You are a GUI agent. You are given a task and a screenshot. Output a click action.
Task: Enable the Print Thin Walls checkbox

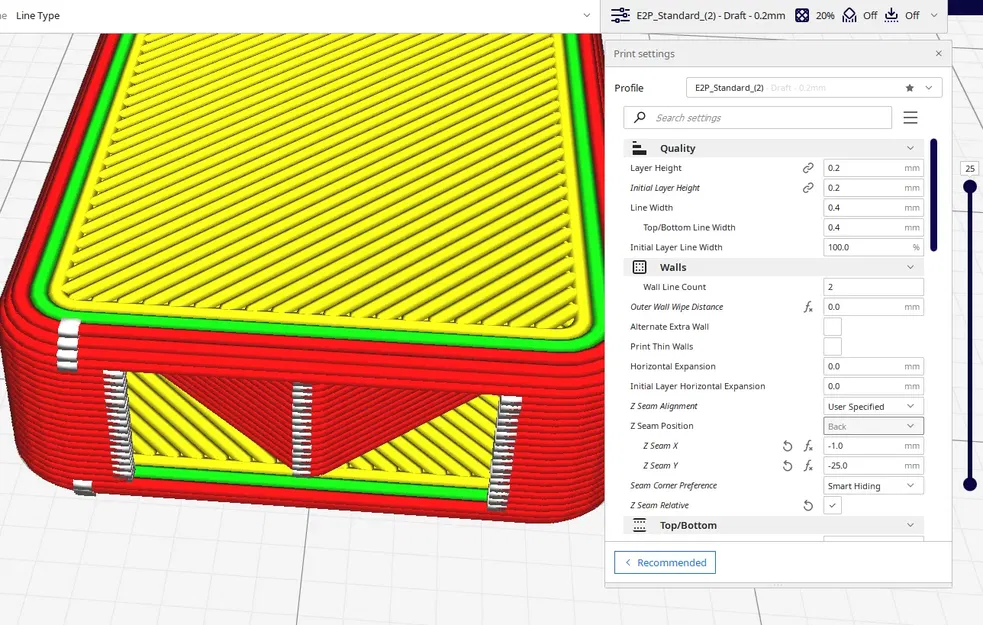tap(832, 347)
